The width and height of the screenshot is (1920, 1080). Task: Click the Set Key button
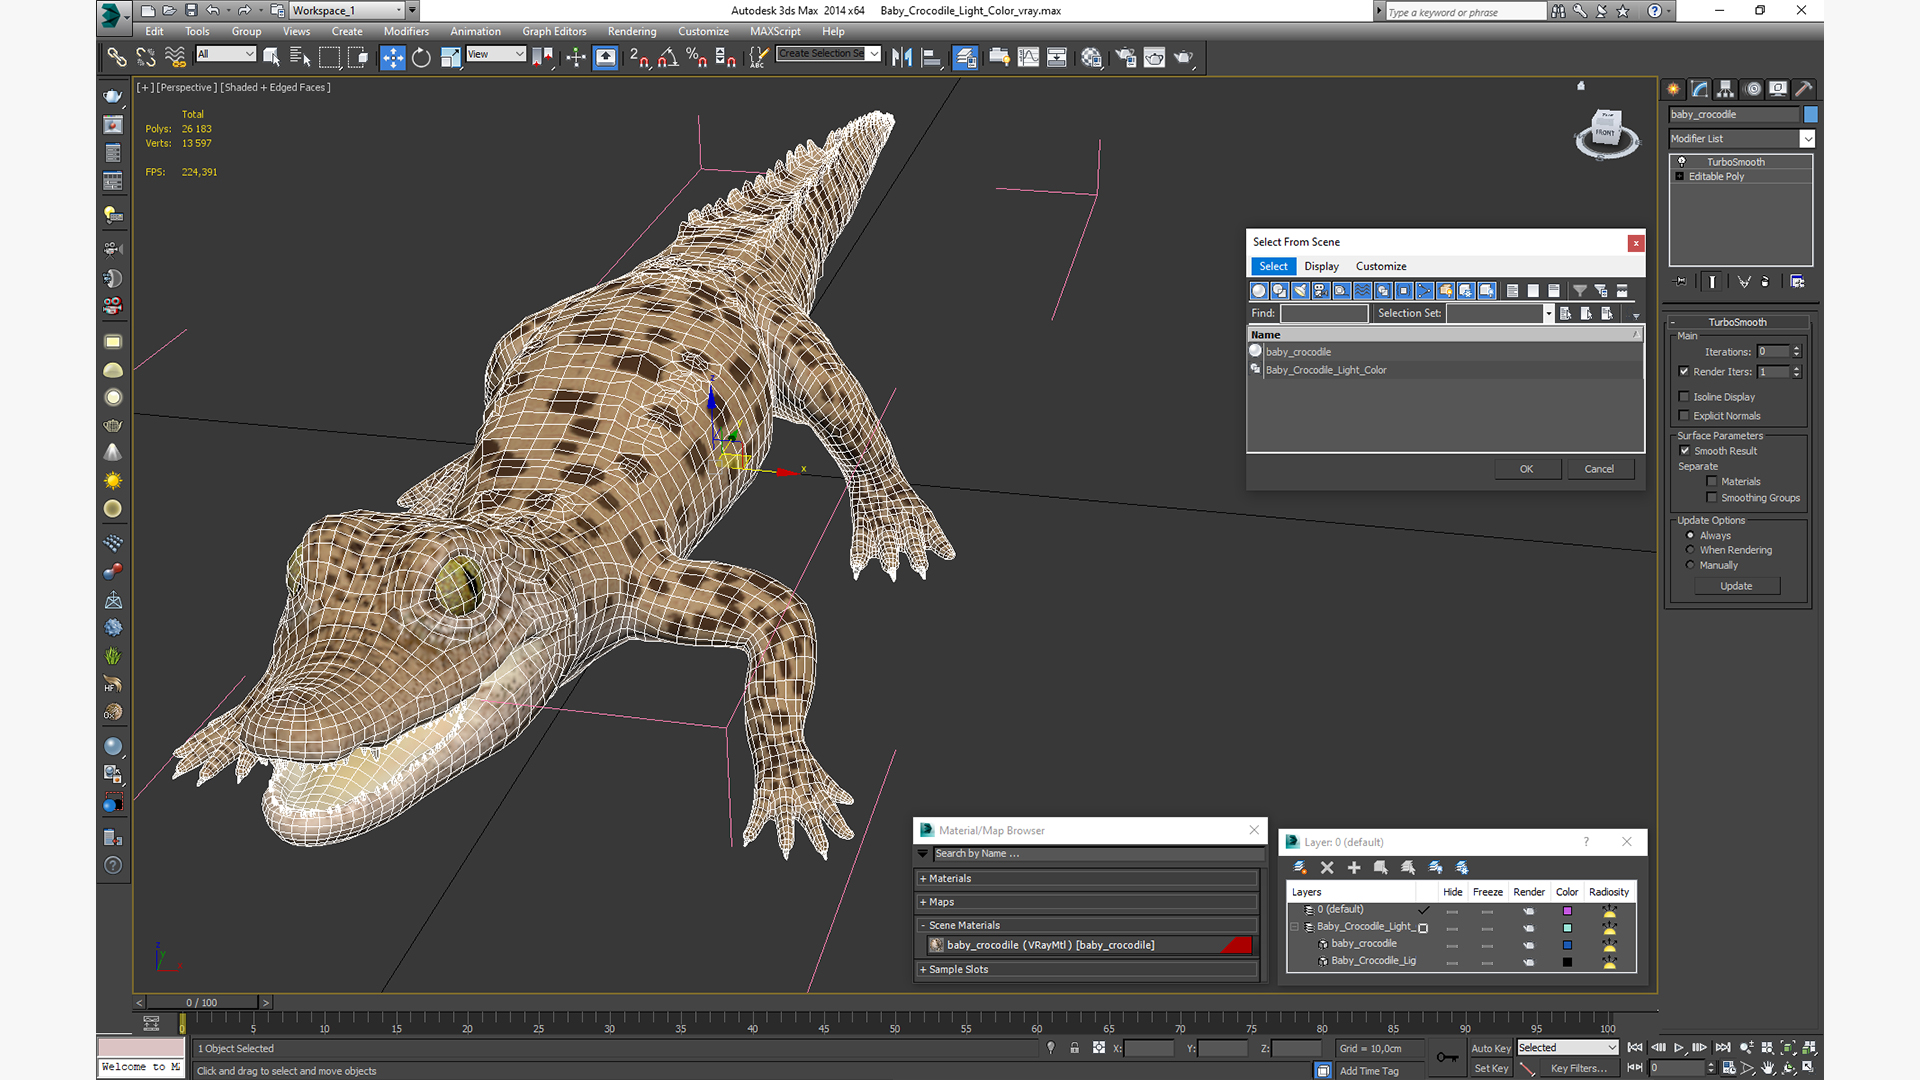[1490, 1069]
